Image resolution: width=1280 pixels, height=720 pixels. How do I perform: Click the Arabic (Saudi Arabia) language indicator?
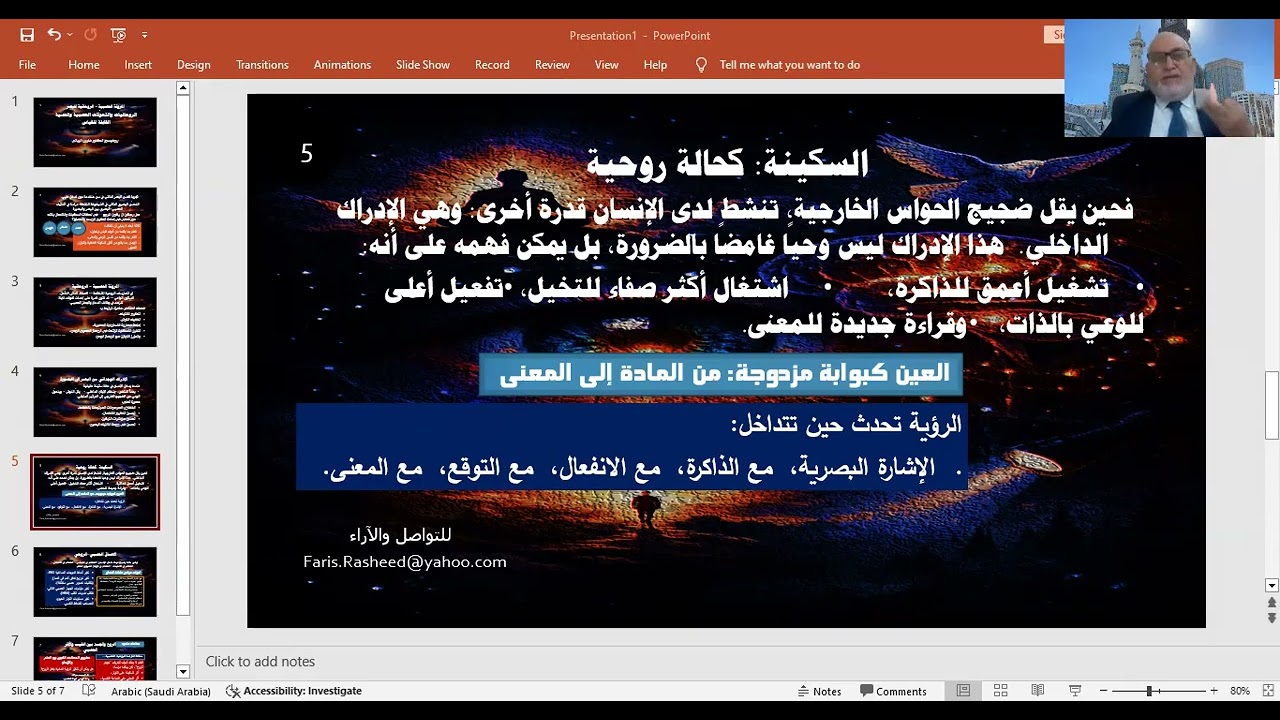[161, 691]
